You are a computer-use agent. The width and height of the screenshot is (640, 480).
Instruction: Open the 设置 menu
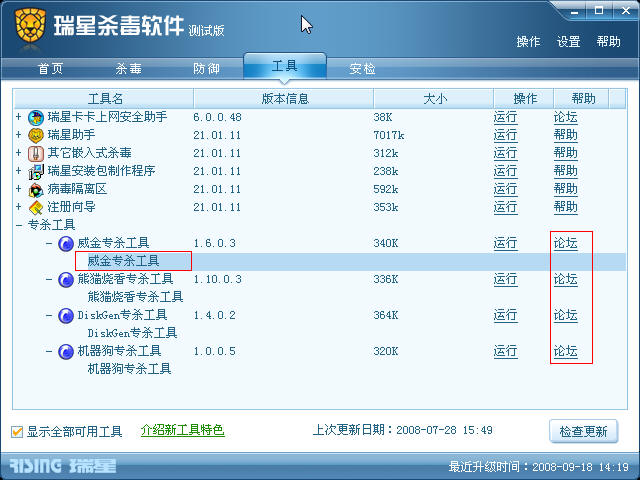pos(568,42)
